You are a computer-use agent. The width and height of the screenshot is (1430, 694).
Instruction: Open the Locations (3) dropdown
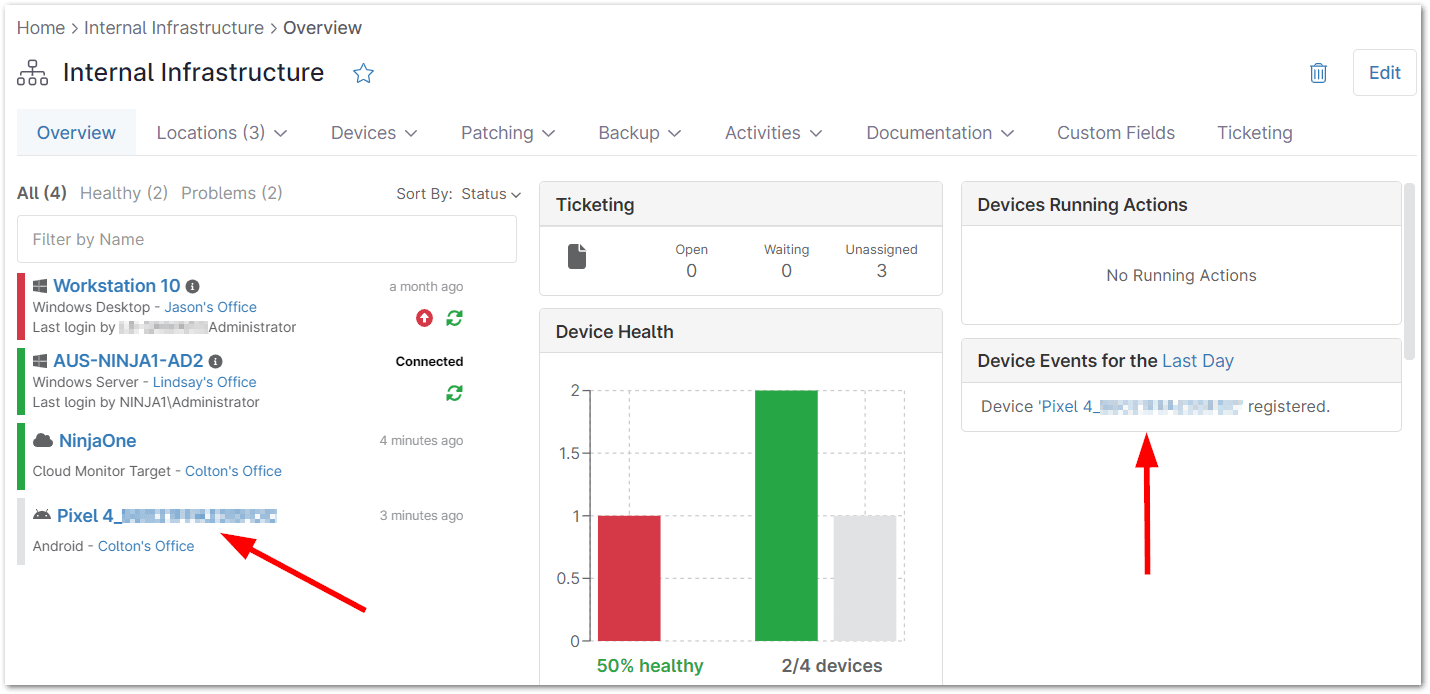221,132
